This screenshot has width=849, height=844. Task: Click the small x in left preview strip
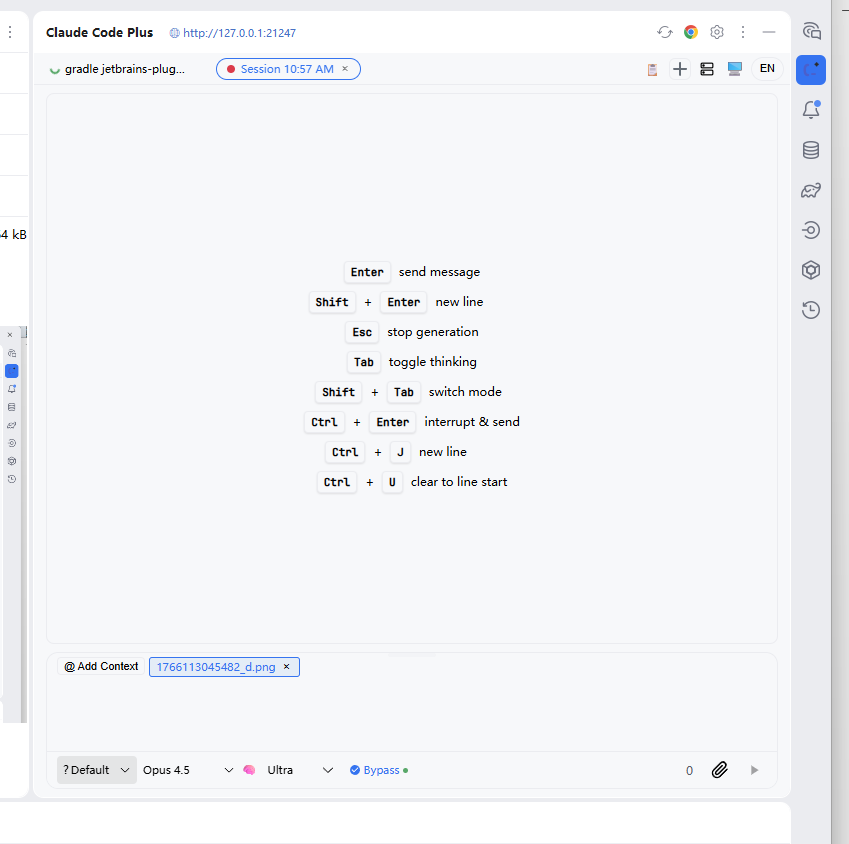(x=10, y=335)
